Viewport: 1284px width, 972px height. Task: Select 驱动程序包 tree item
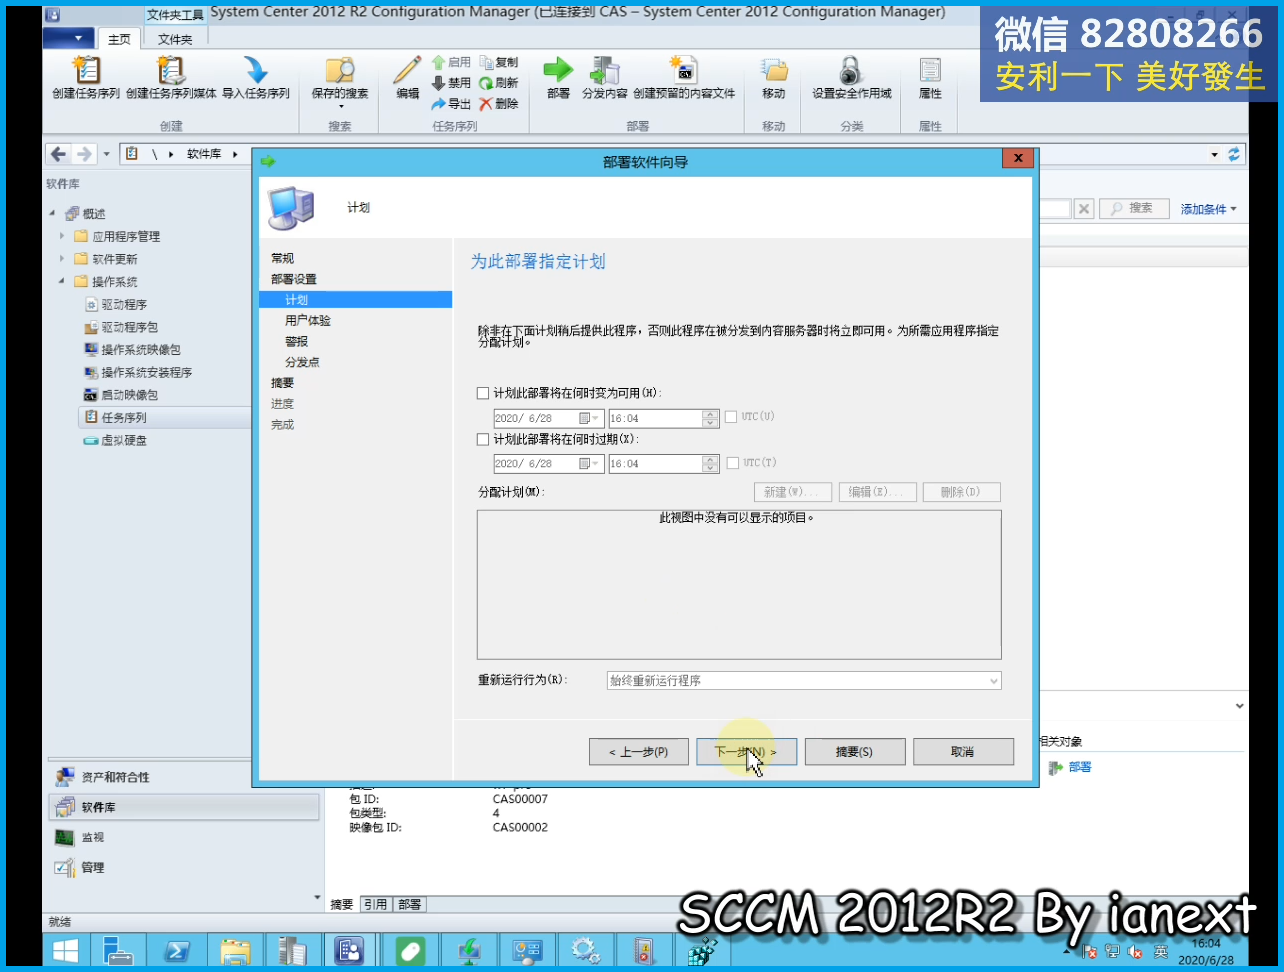pos(121,328)
